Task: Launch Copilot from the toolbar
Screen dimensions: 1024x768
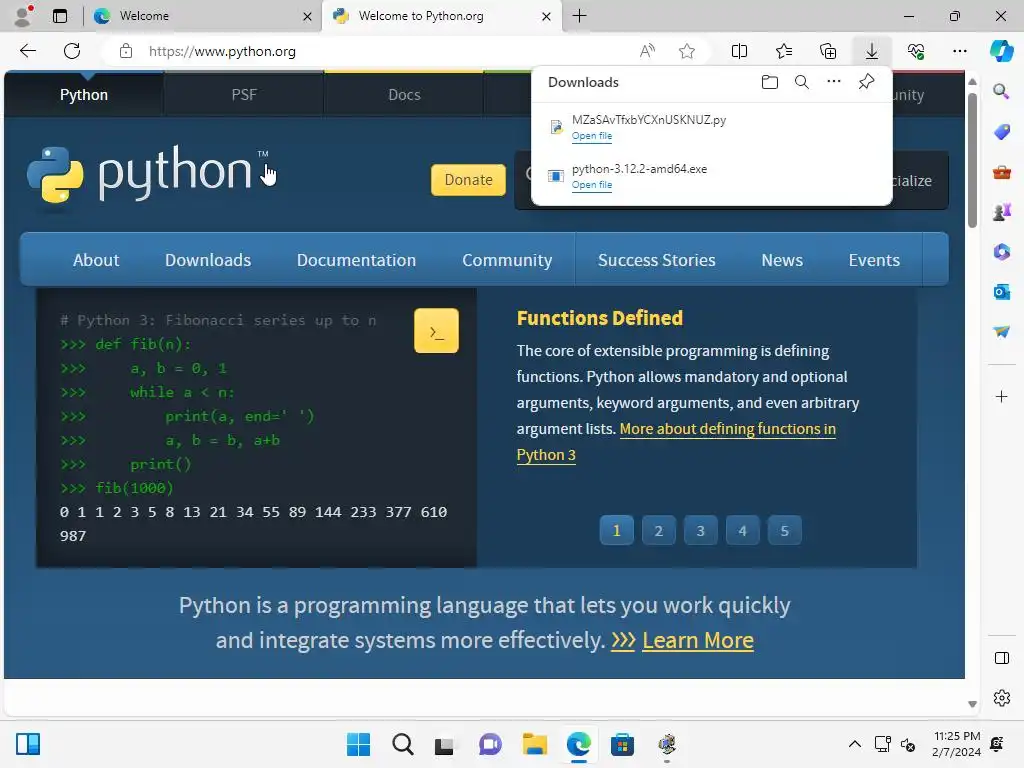Action: pyautogui.click(x=1001, y=51)
